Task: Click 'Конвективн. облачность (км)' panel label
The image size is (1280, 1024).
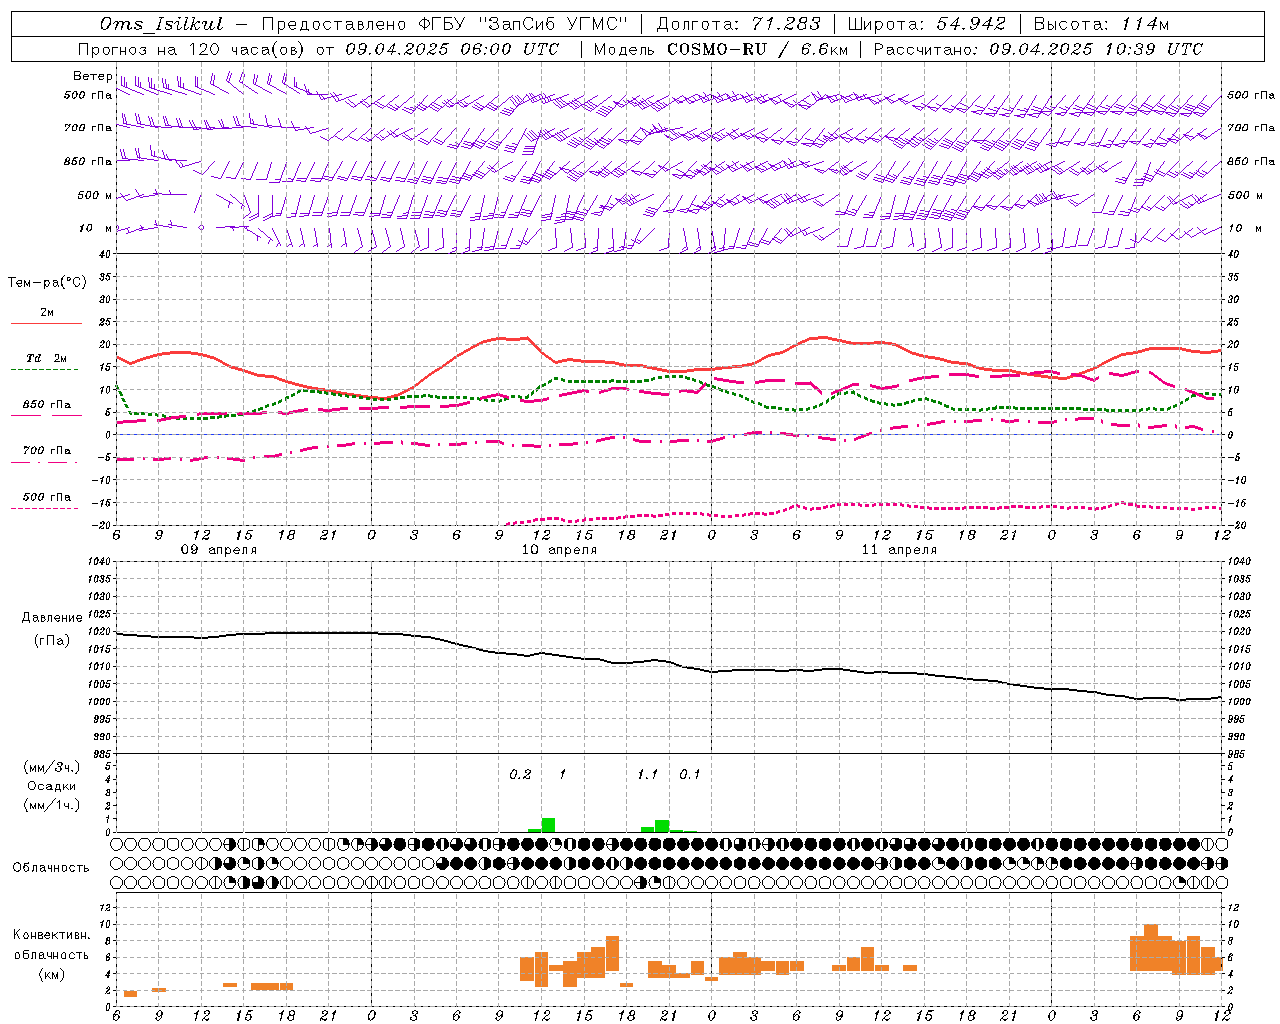Action: [x=52, y=955]
